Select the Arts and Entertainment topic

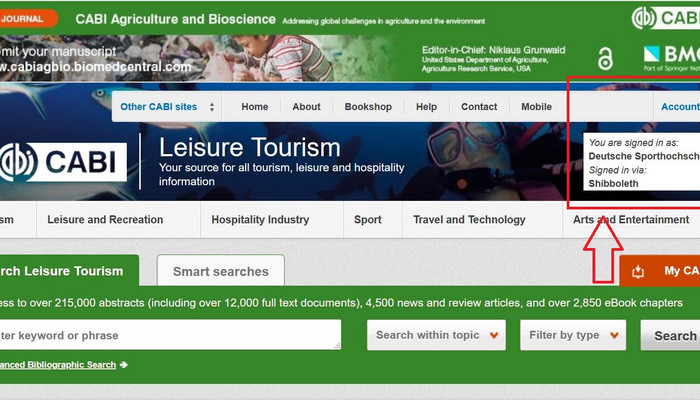pyautogui.click(x=631, y=220)
